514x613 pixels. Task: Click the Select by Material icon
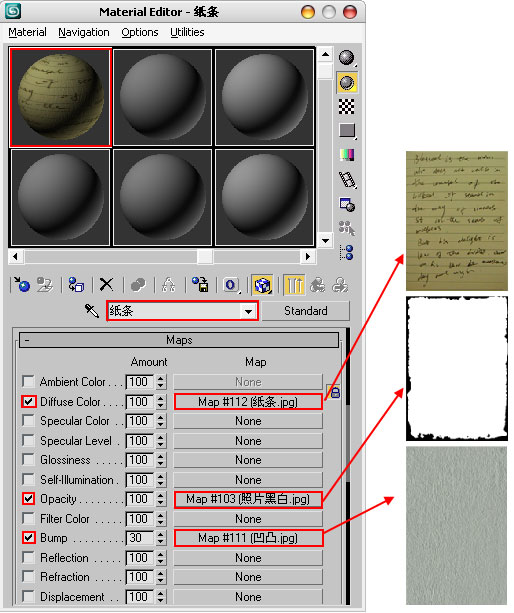(x=347, y=228)
